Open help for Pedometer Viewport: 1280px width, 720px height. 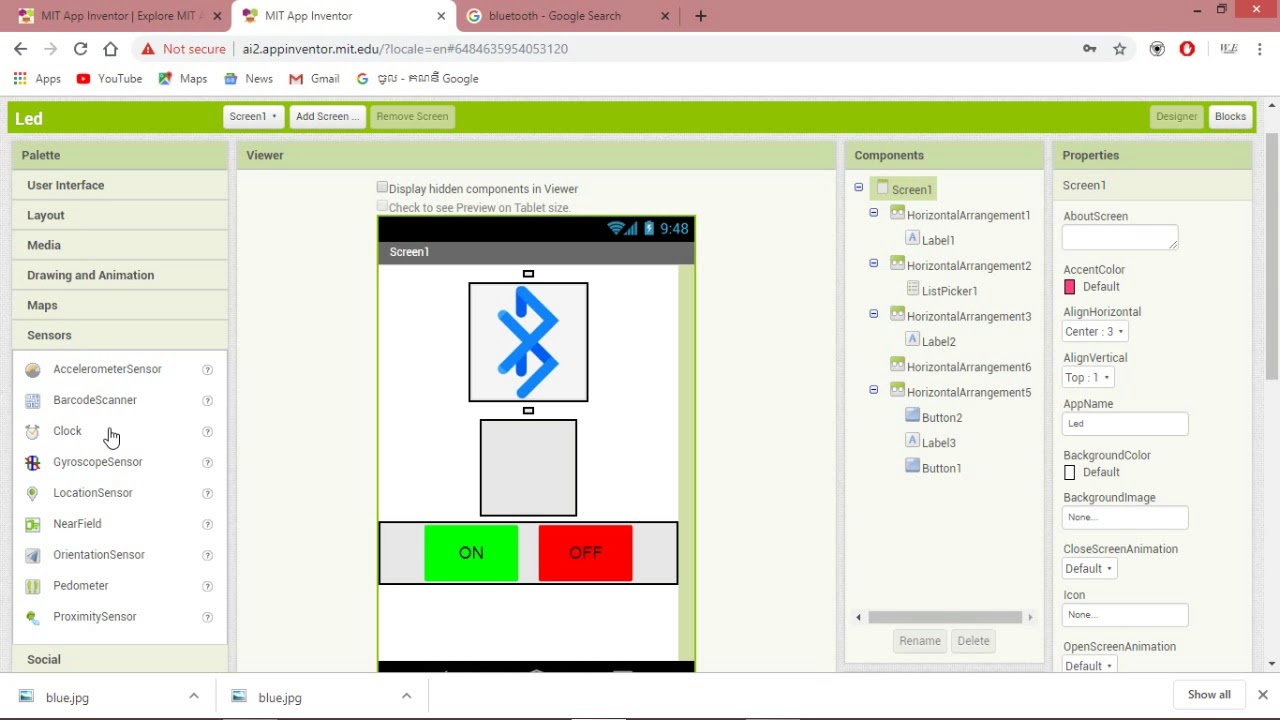(x=208, y=587)
